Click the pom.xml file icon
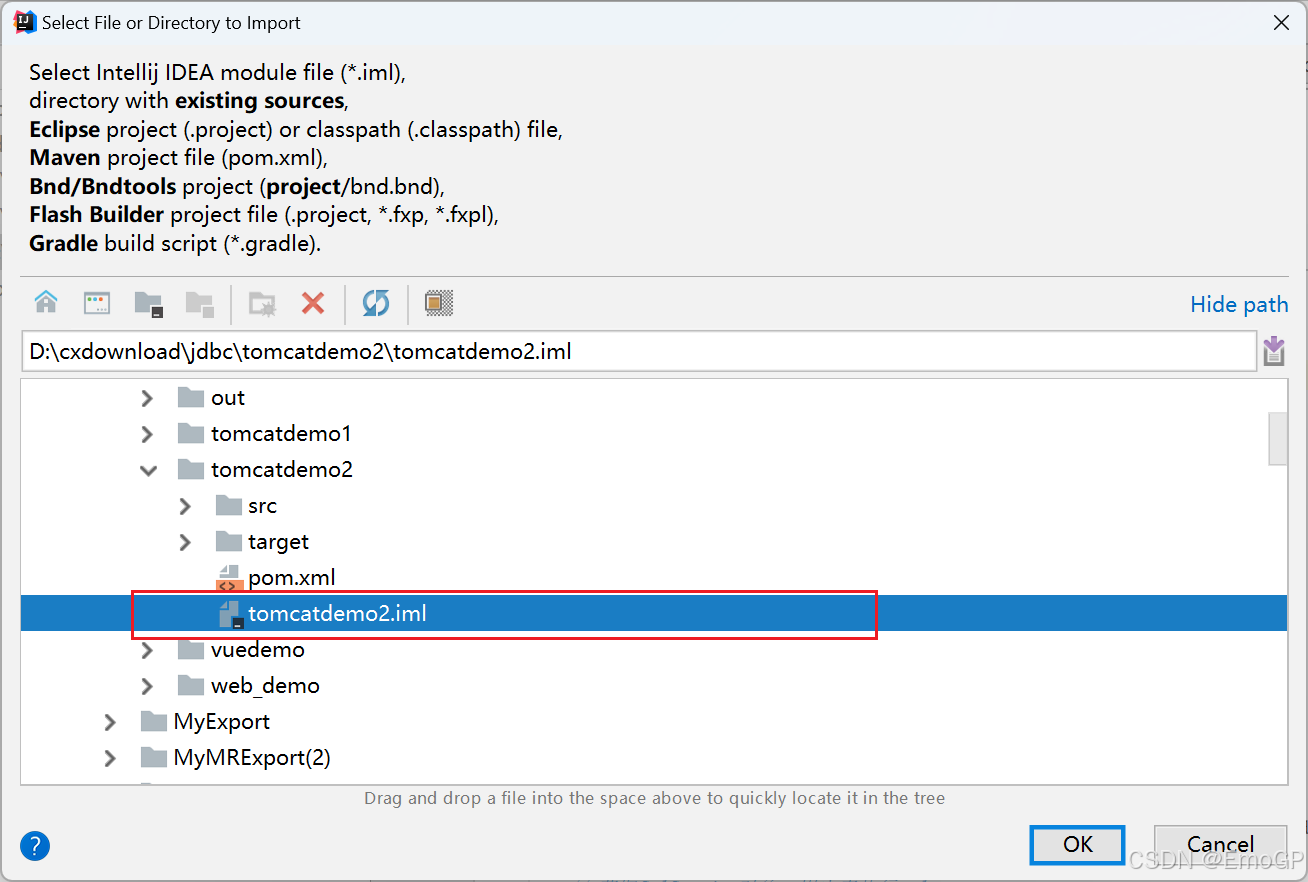Screen dimensions: 1308x882 [x=229, y=578]
